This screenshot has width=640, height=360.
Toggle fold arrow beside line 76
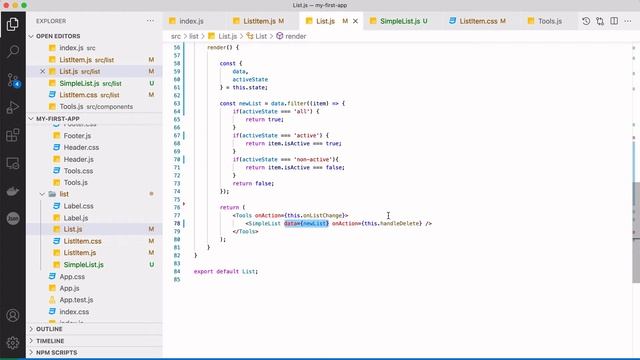(x=184, y=204)
